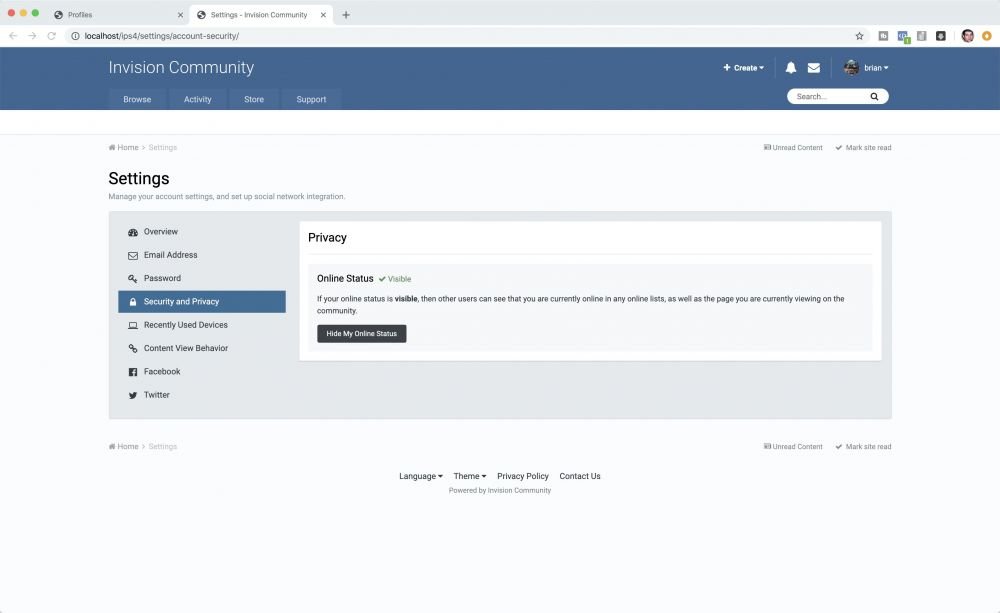Click the site info icon in address bar

click(x=75, y=36)
